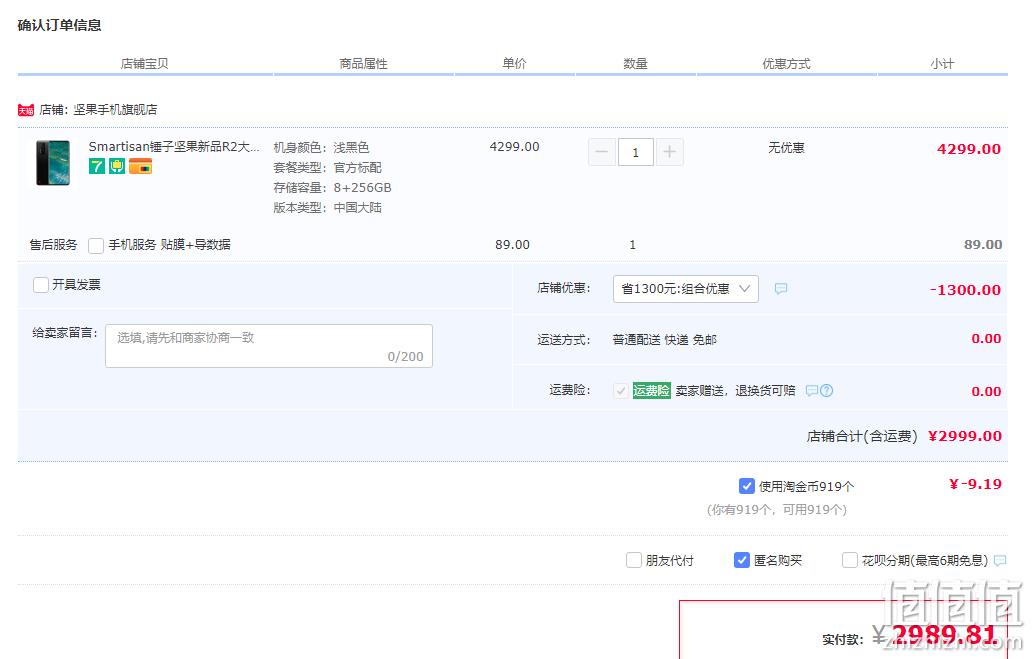
Task: Click the 商品属性 column header
Action: (363, 64)
